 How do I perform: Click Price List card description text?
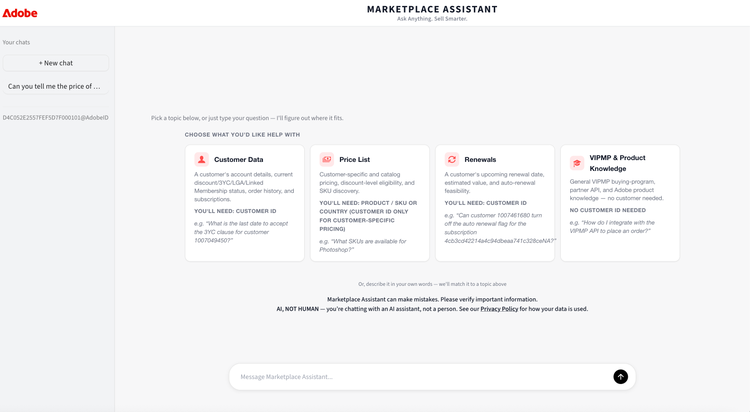(367, 183)
